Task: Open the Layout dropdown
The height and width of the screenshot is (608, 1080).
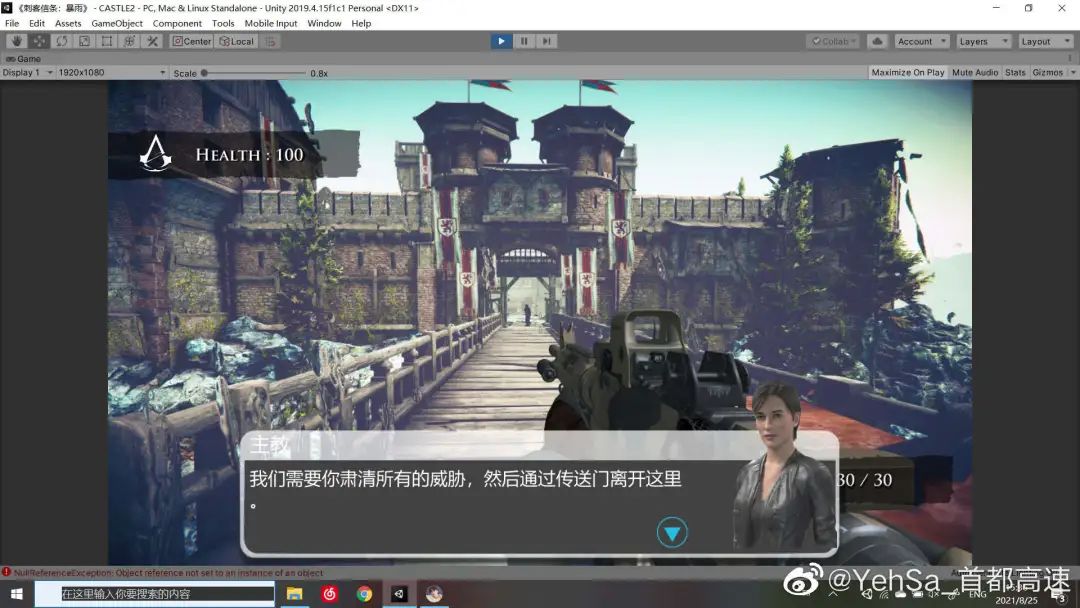Action: click(x=1046, y=41)
